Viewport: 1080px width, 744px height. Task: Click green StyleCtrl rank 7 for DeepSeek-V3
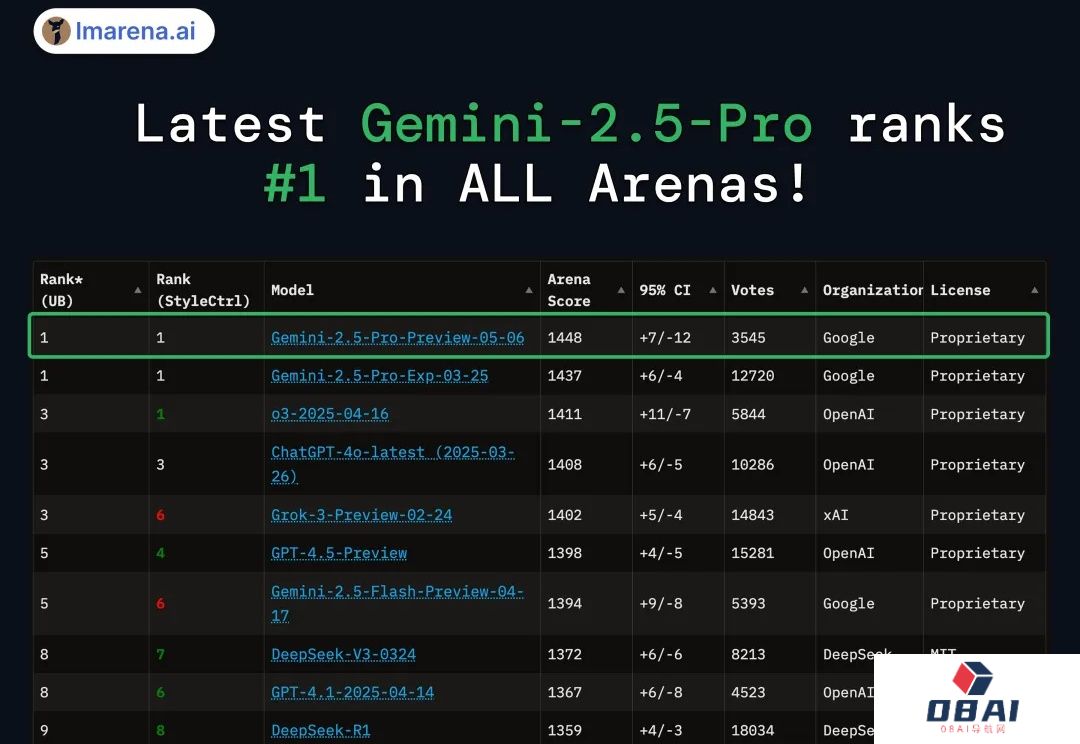[160, 654]
